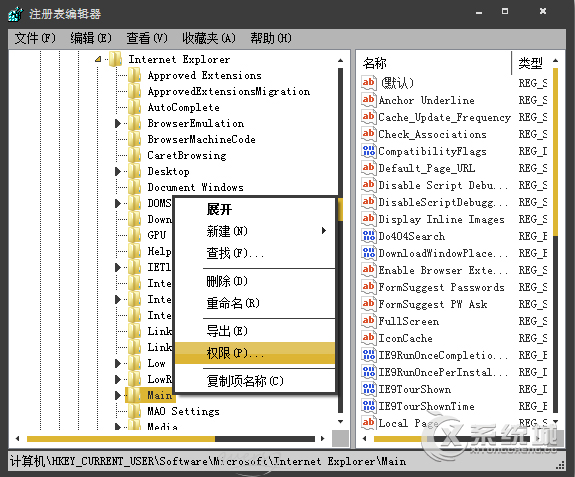Click the Registry Editor title bar icon

point(15,14)
